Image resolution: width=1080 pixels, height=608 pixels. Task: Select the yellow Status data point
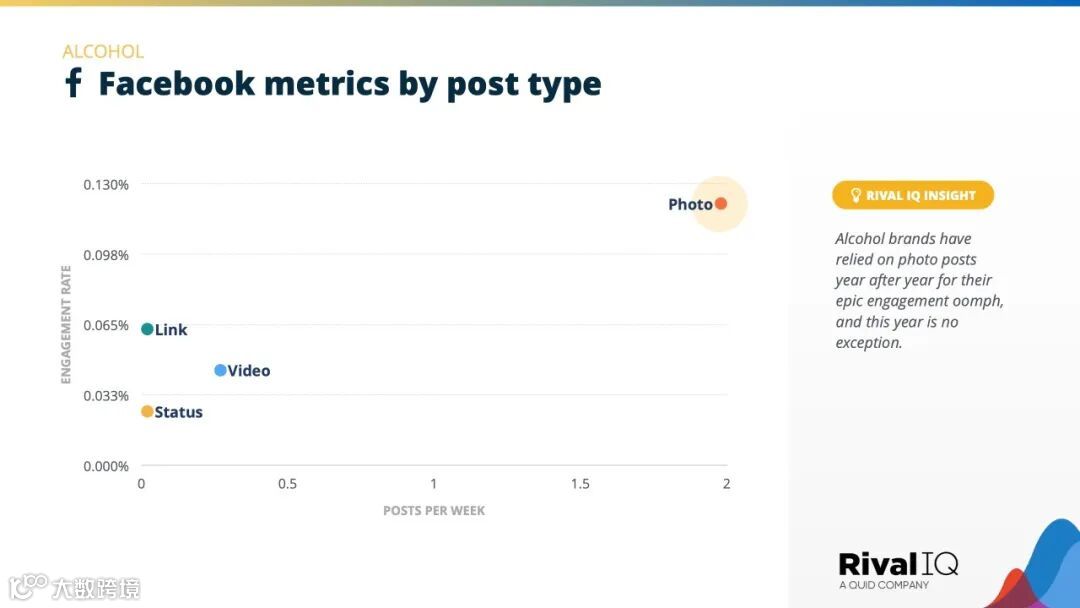147,412
